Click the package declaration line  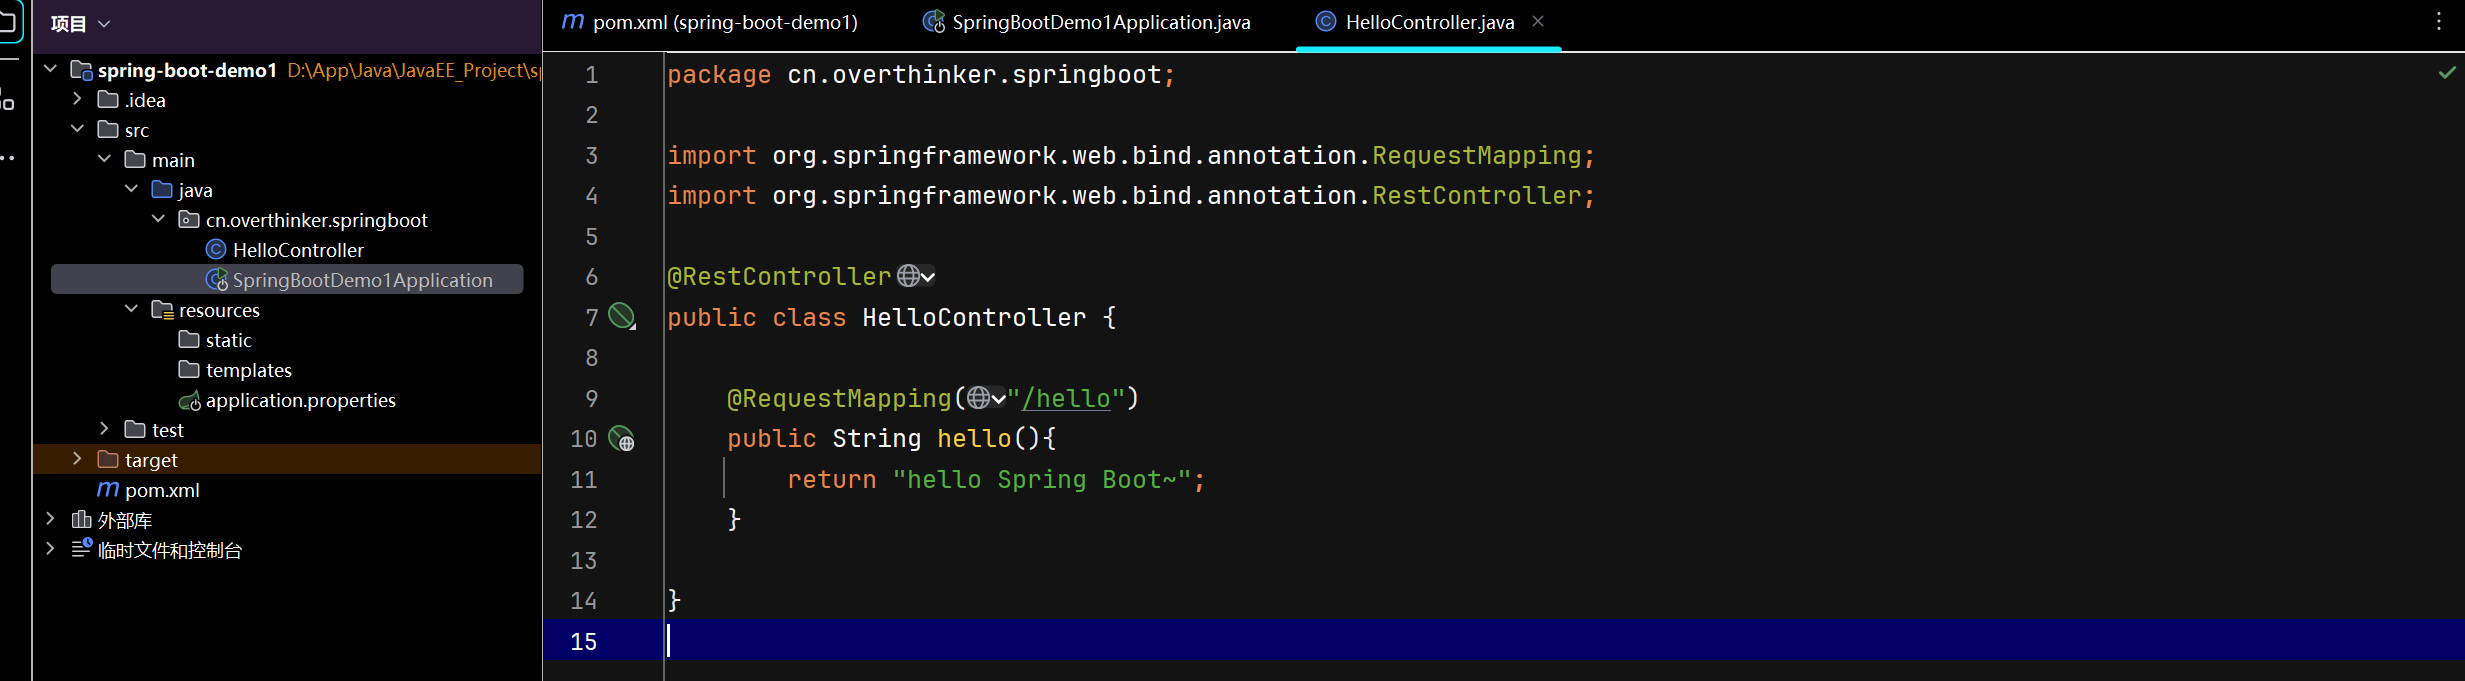point(921,75)
